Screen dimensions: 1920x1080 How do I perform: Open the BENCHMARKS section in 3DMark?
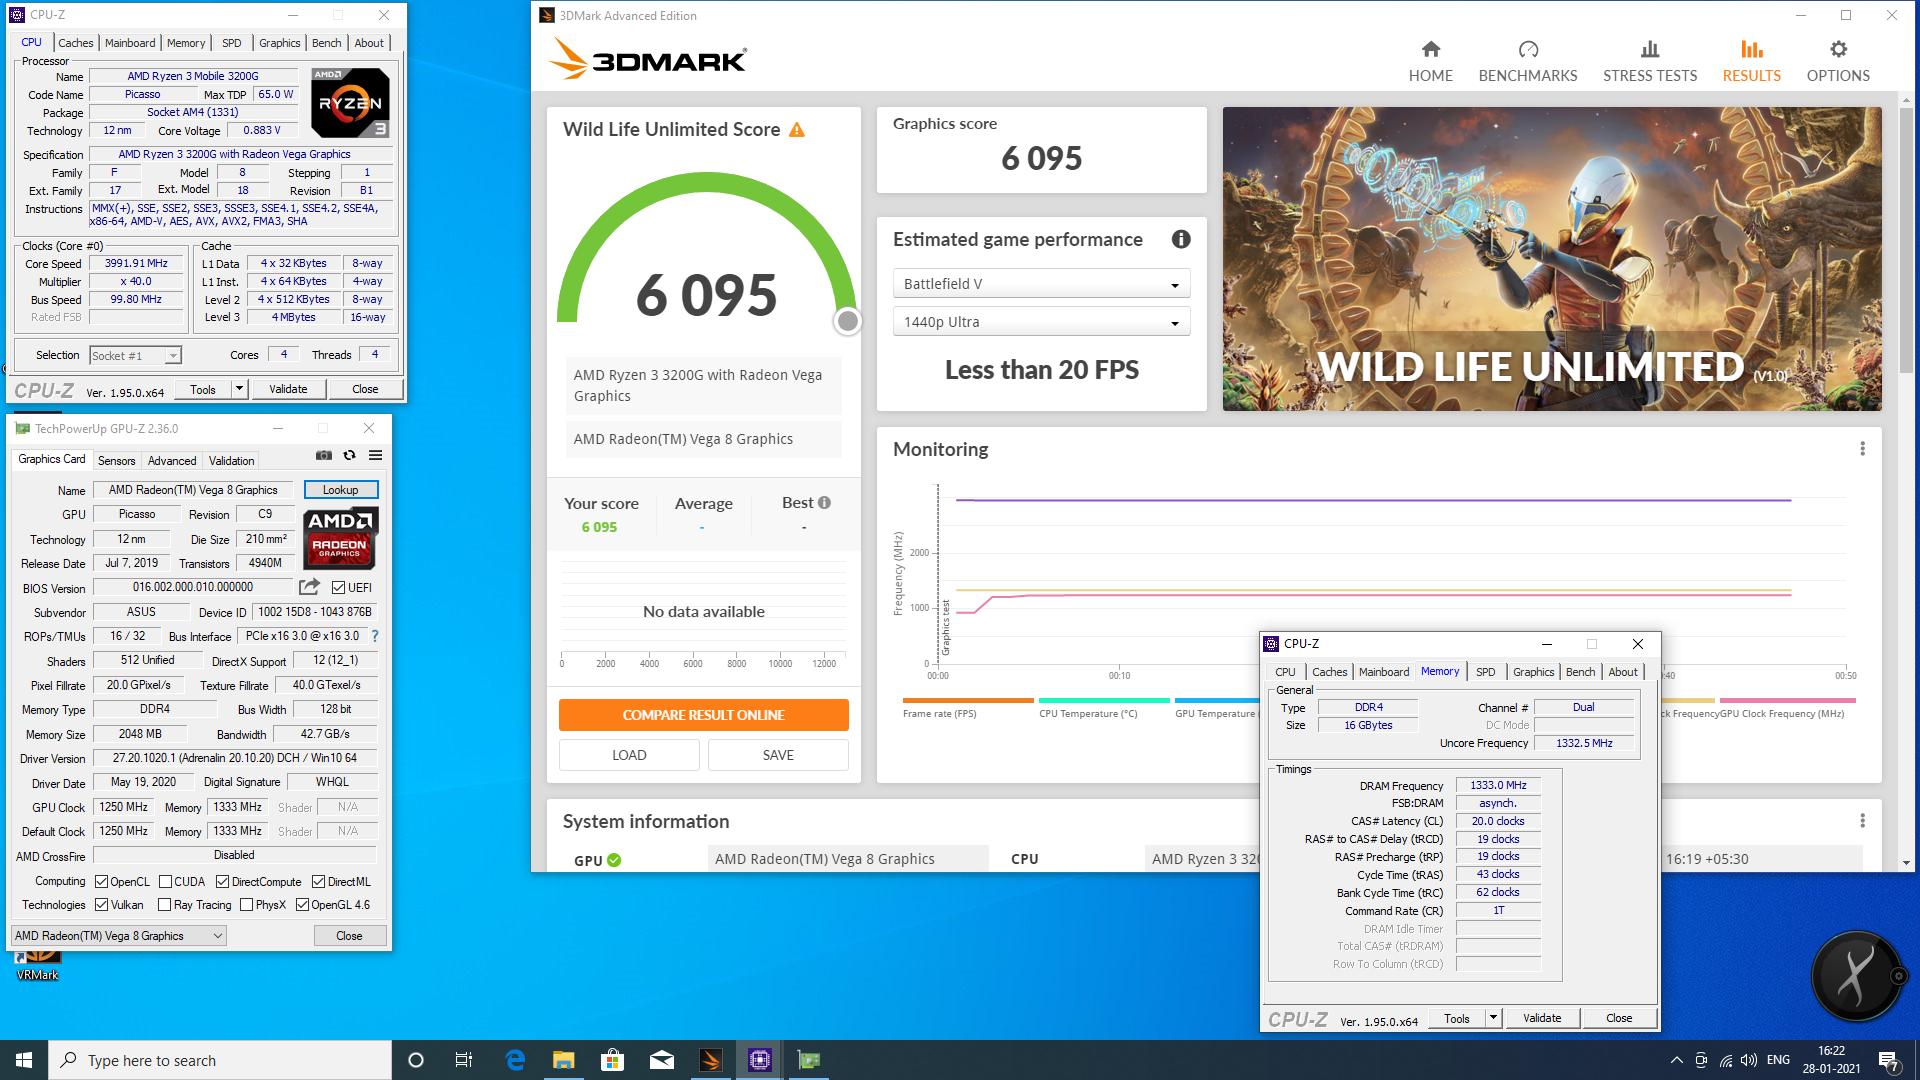(x=1527, y=61)
